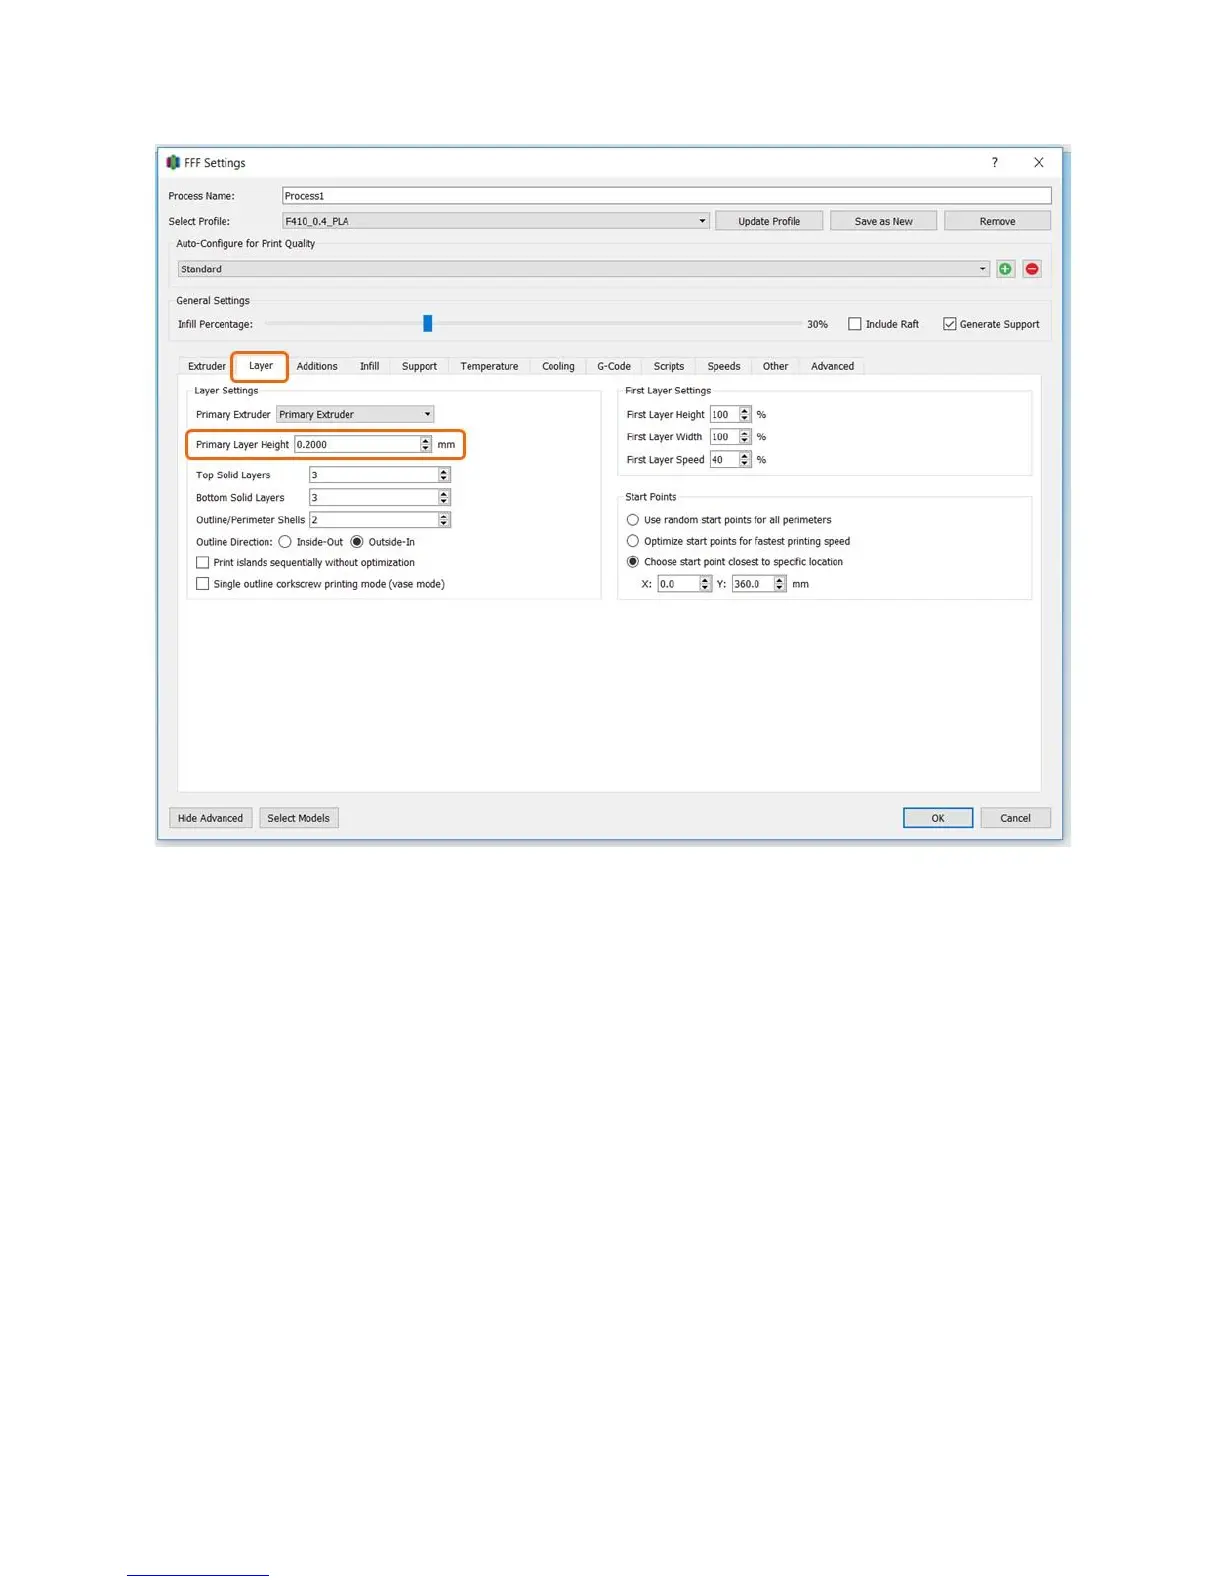Click the Primary Layer Height value field
1224x1584 pixels.
tap(357, 444)
